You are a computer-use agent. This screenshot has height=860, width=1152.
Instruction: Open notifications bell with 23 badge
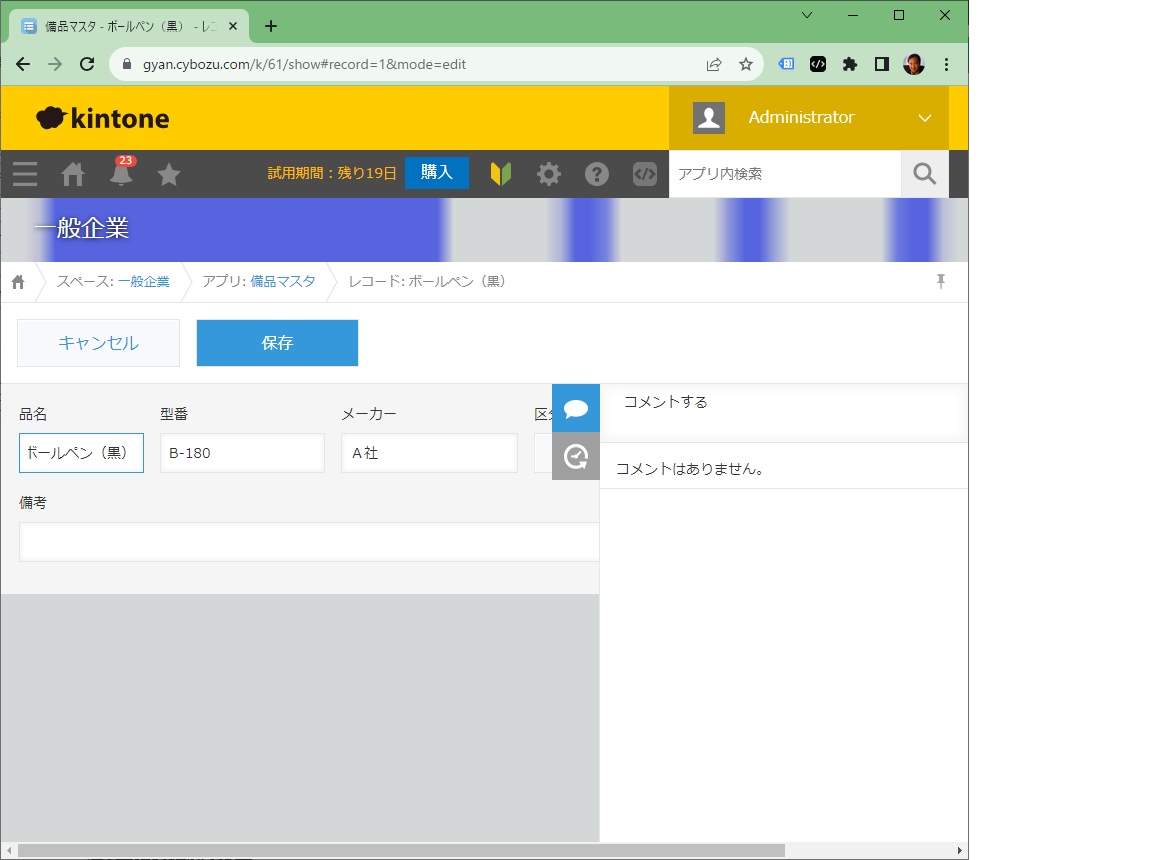click(121, 174)
